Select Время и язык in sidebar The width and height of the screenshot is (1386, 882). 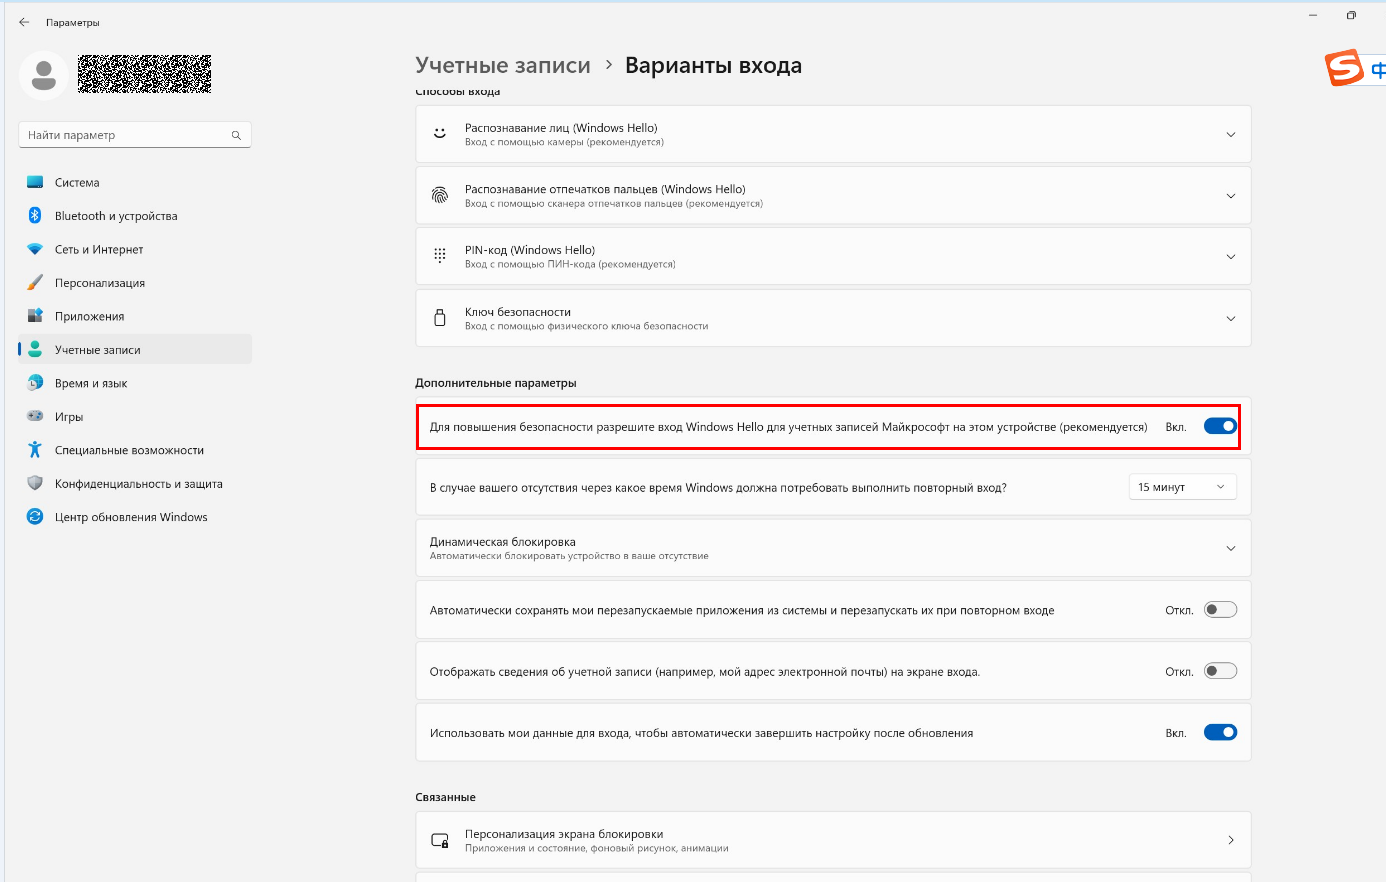135,383
